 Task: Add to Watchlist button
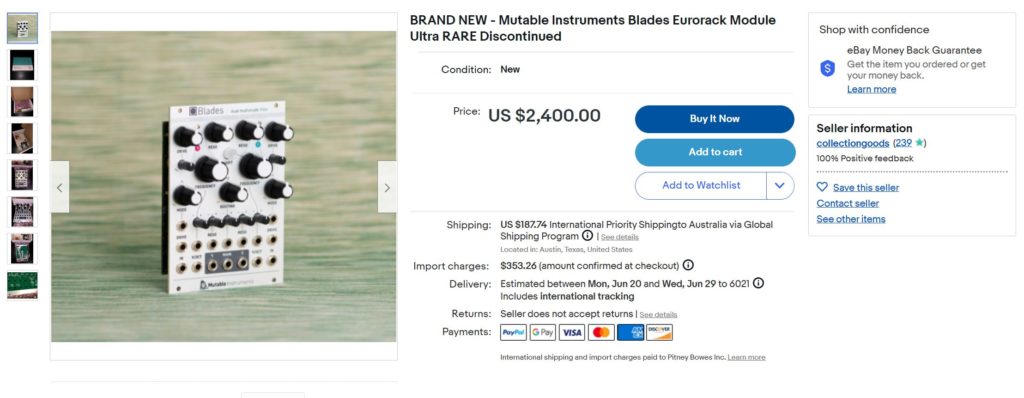pyautogui.click(x=701, y=186)
